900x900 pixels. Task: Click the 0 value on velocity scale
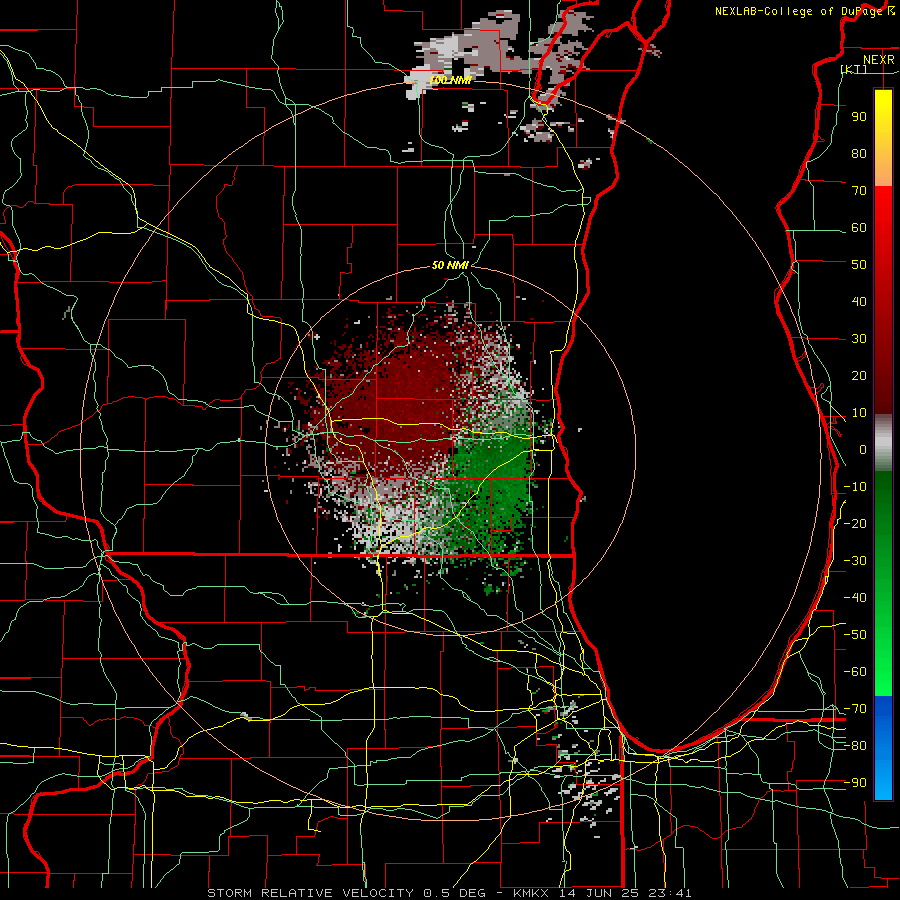pyautogui.click(x=863, y=449)
